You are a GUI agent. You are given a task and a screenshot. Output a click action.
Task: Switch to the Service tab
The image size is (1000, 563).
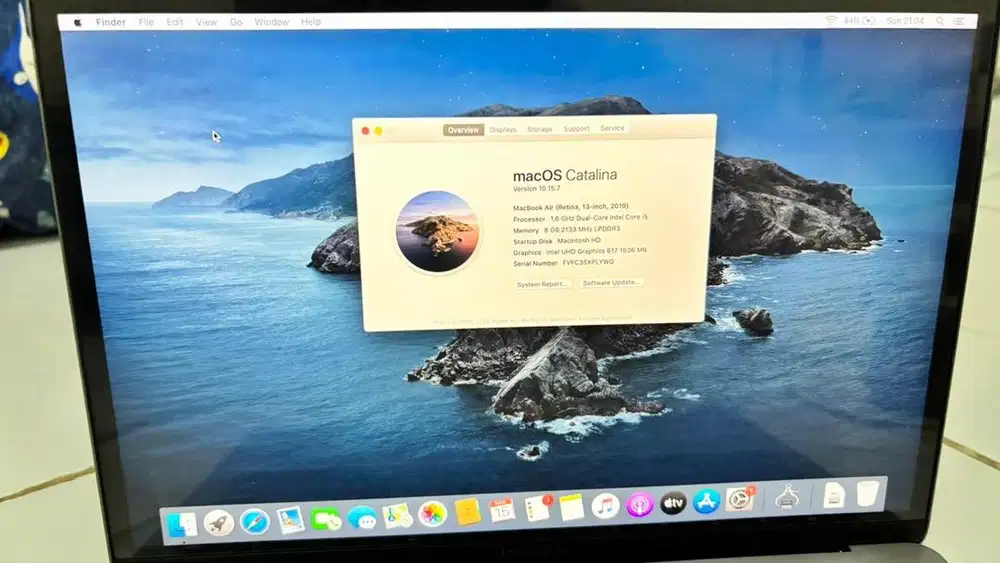point(612,128)
